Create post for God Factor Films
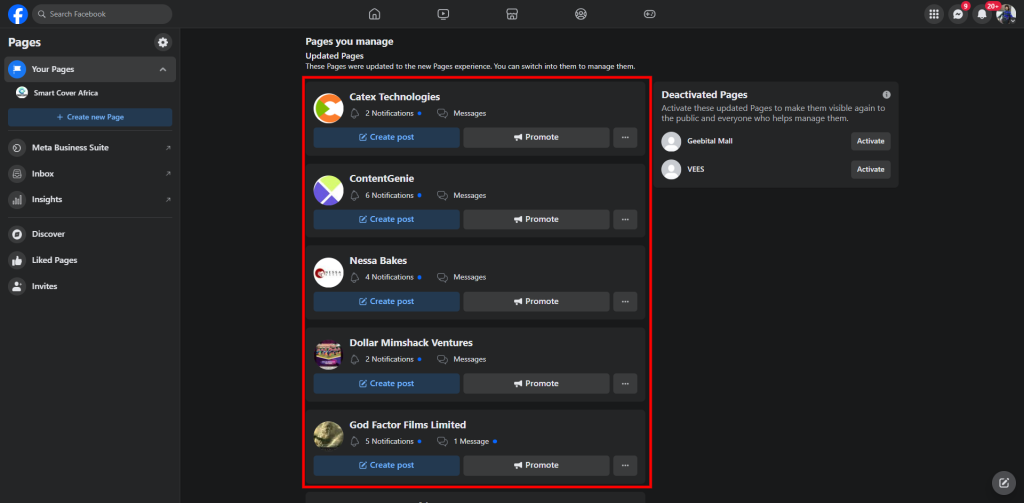The width and height of the screenshot is (1024, 503). point(387,466)
